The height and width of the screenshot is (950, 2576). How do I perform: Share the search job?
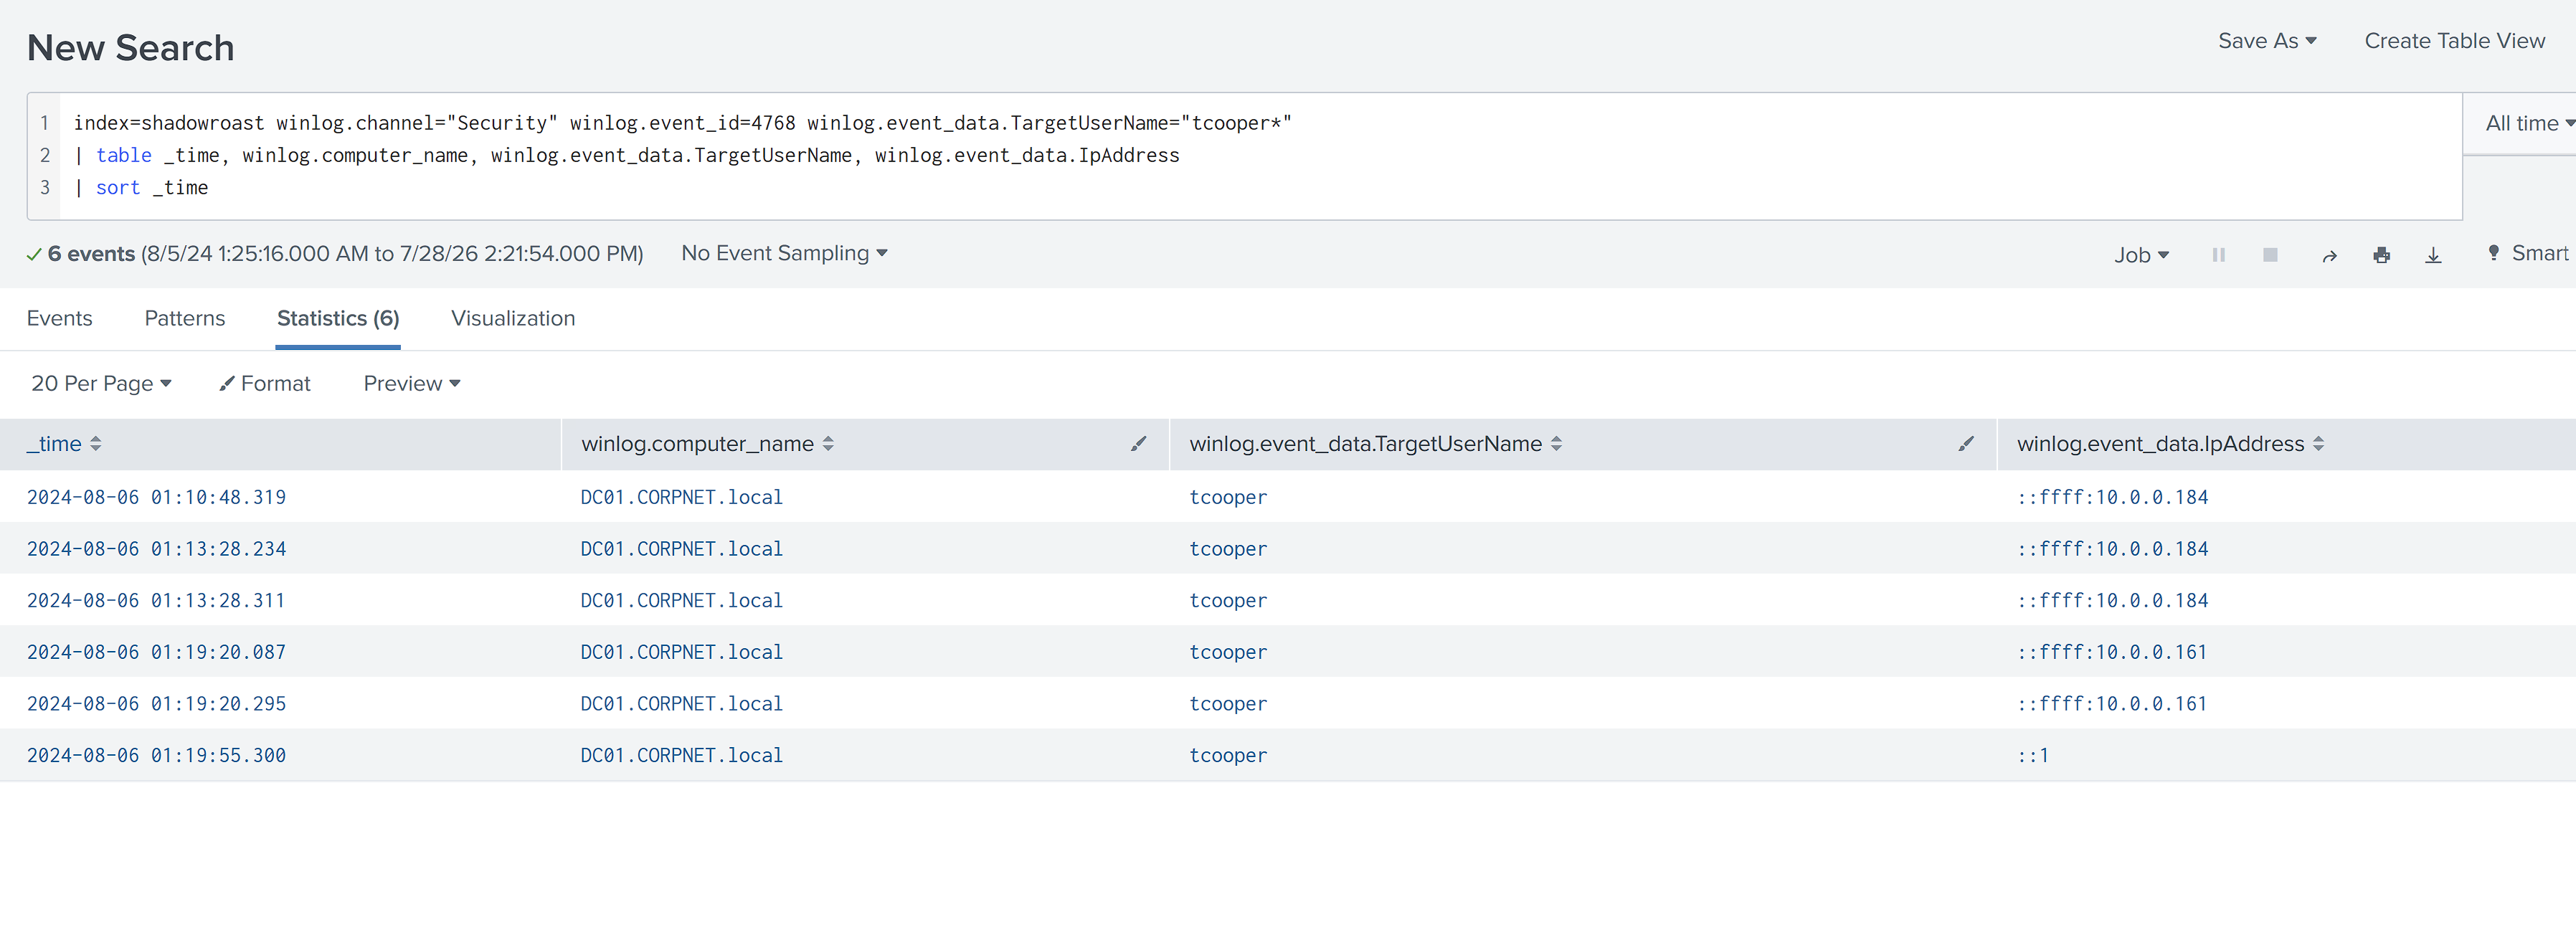[2329, 256]
